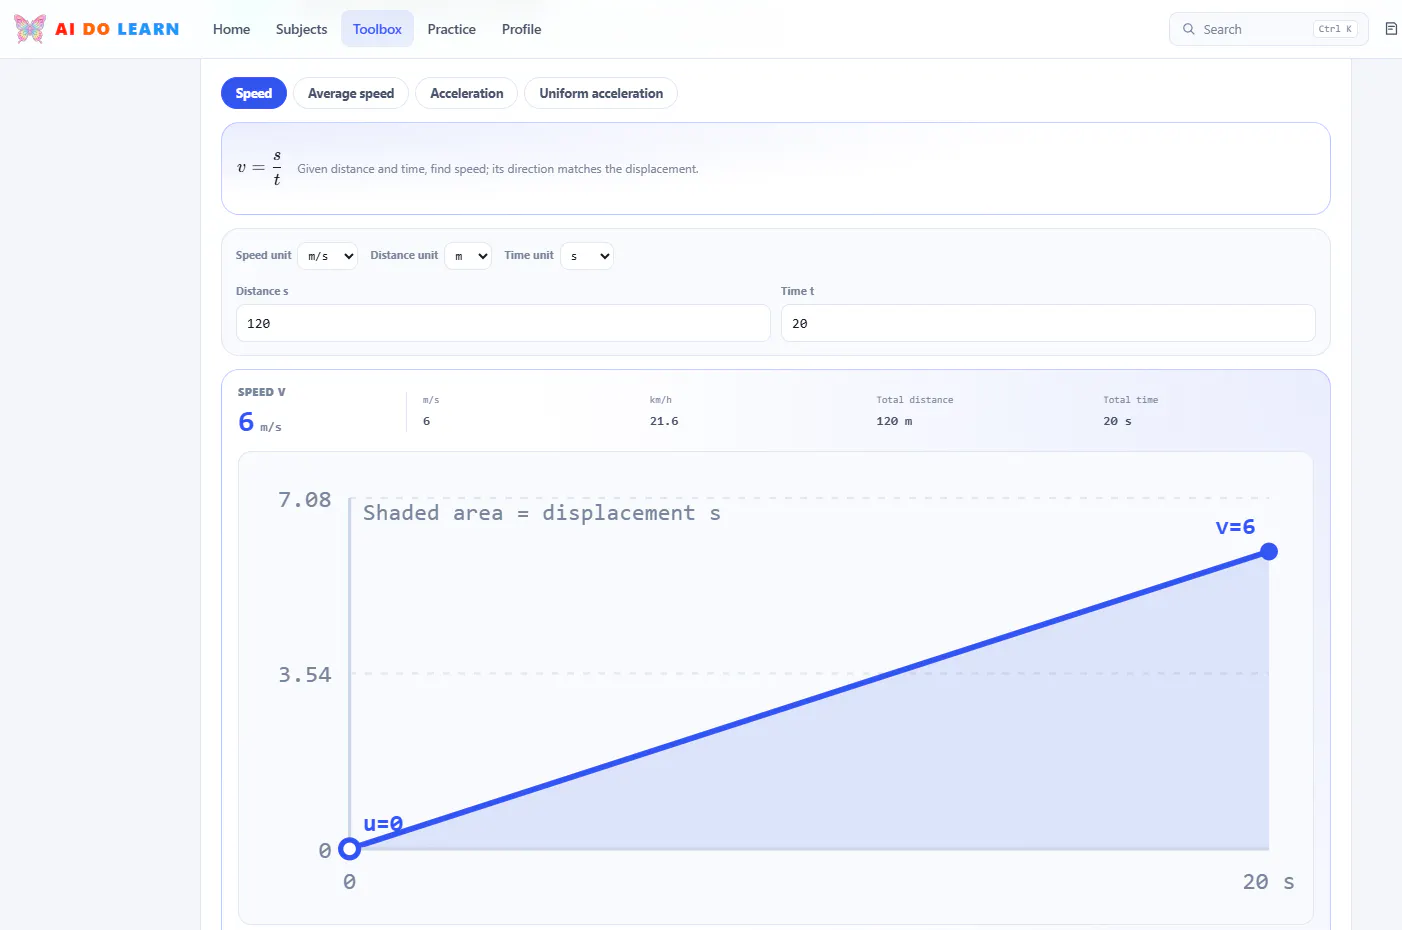The width and height of the screenshot is (1402, 930).
Task: Click the Distance s input field
Action: tap(503, 323)
